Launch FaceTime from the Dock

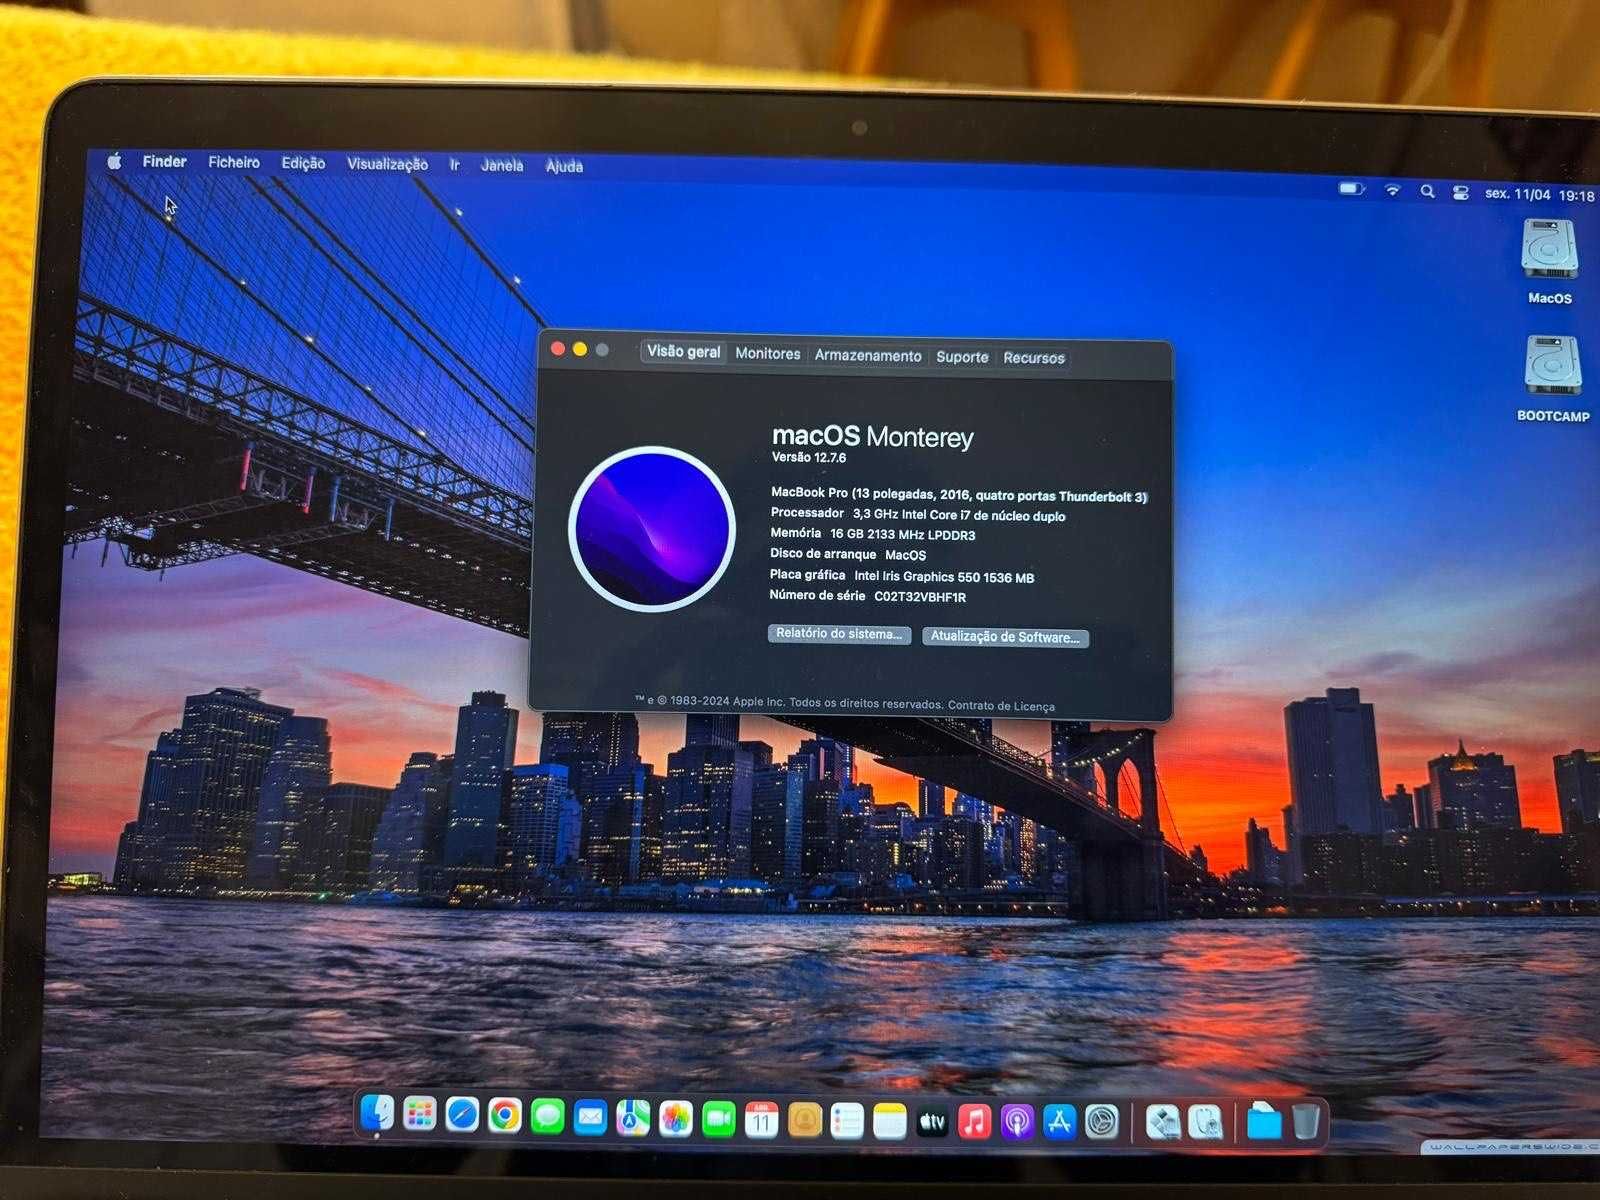(x=719, y=1120)
